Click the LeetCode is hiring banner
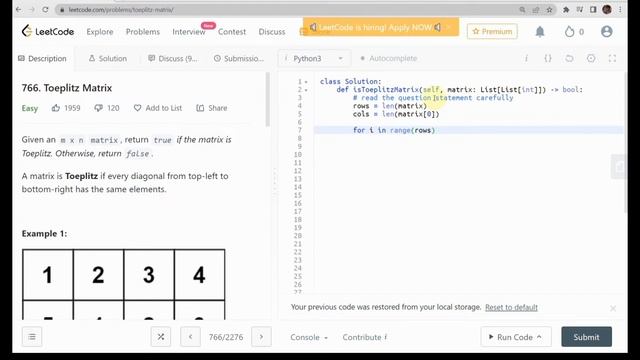The height and width of the screenshot is (360, 640). (x=380, y=27)
